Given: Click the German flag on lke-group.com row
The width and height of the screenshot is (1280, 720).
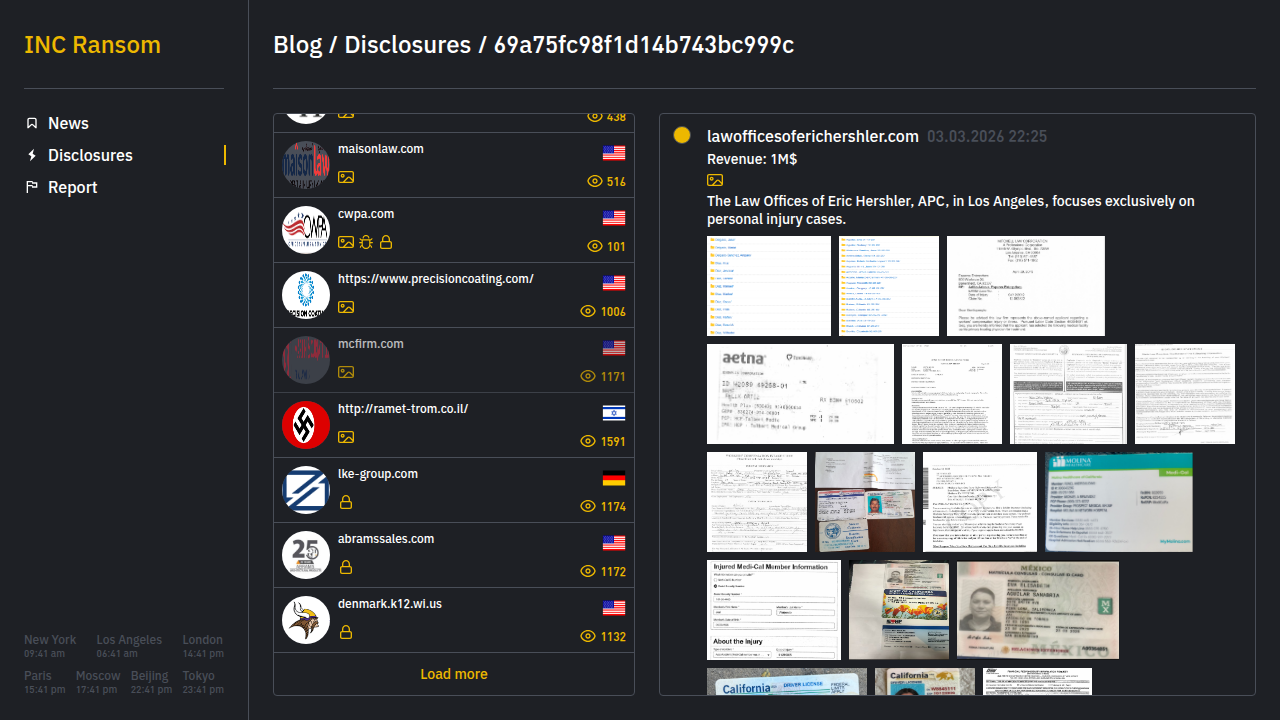Looking at the screenshot, I should click(614, 478).
